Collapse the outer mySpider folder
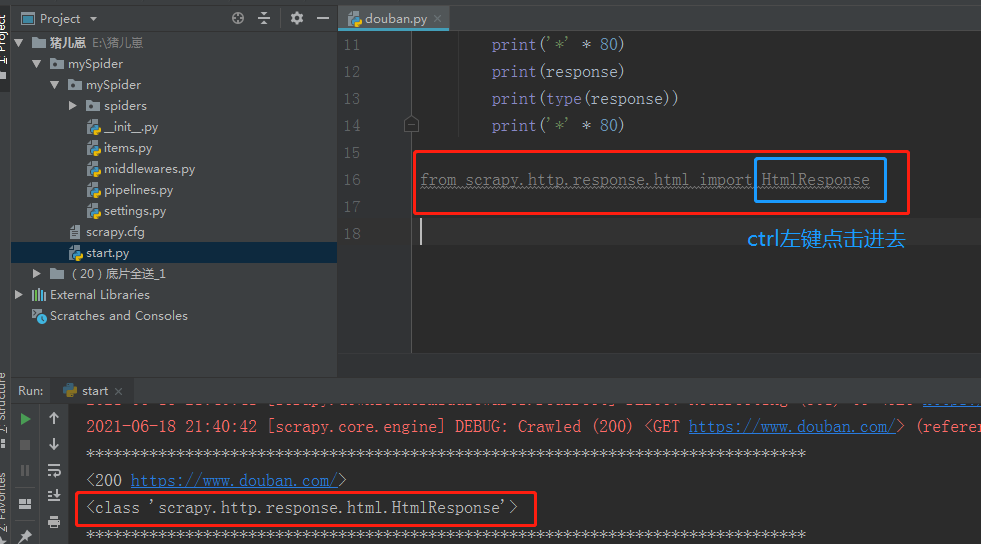The height and width of the screenshot is (544, 981). coord(36,64)
